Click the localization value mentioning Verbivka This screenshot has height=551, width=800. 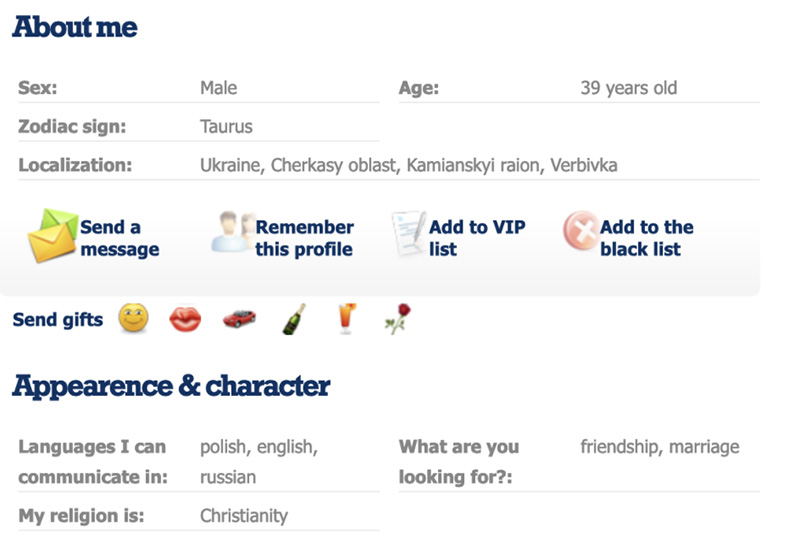pos(408,165)
